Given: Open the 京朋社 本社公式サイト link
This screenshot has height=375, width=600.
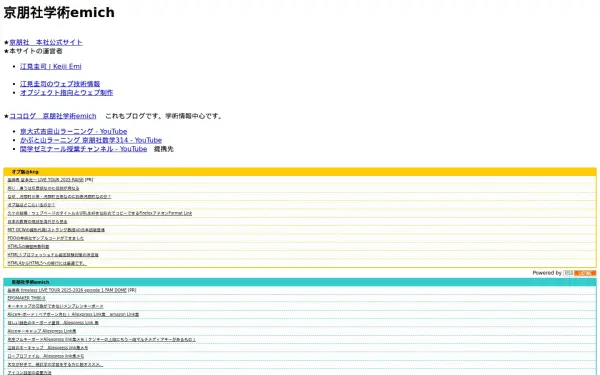Looking at the screenshot, I should (46, 42).
